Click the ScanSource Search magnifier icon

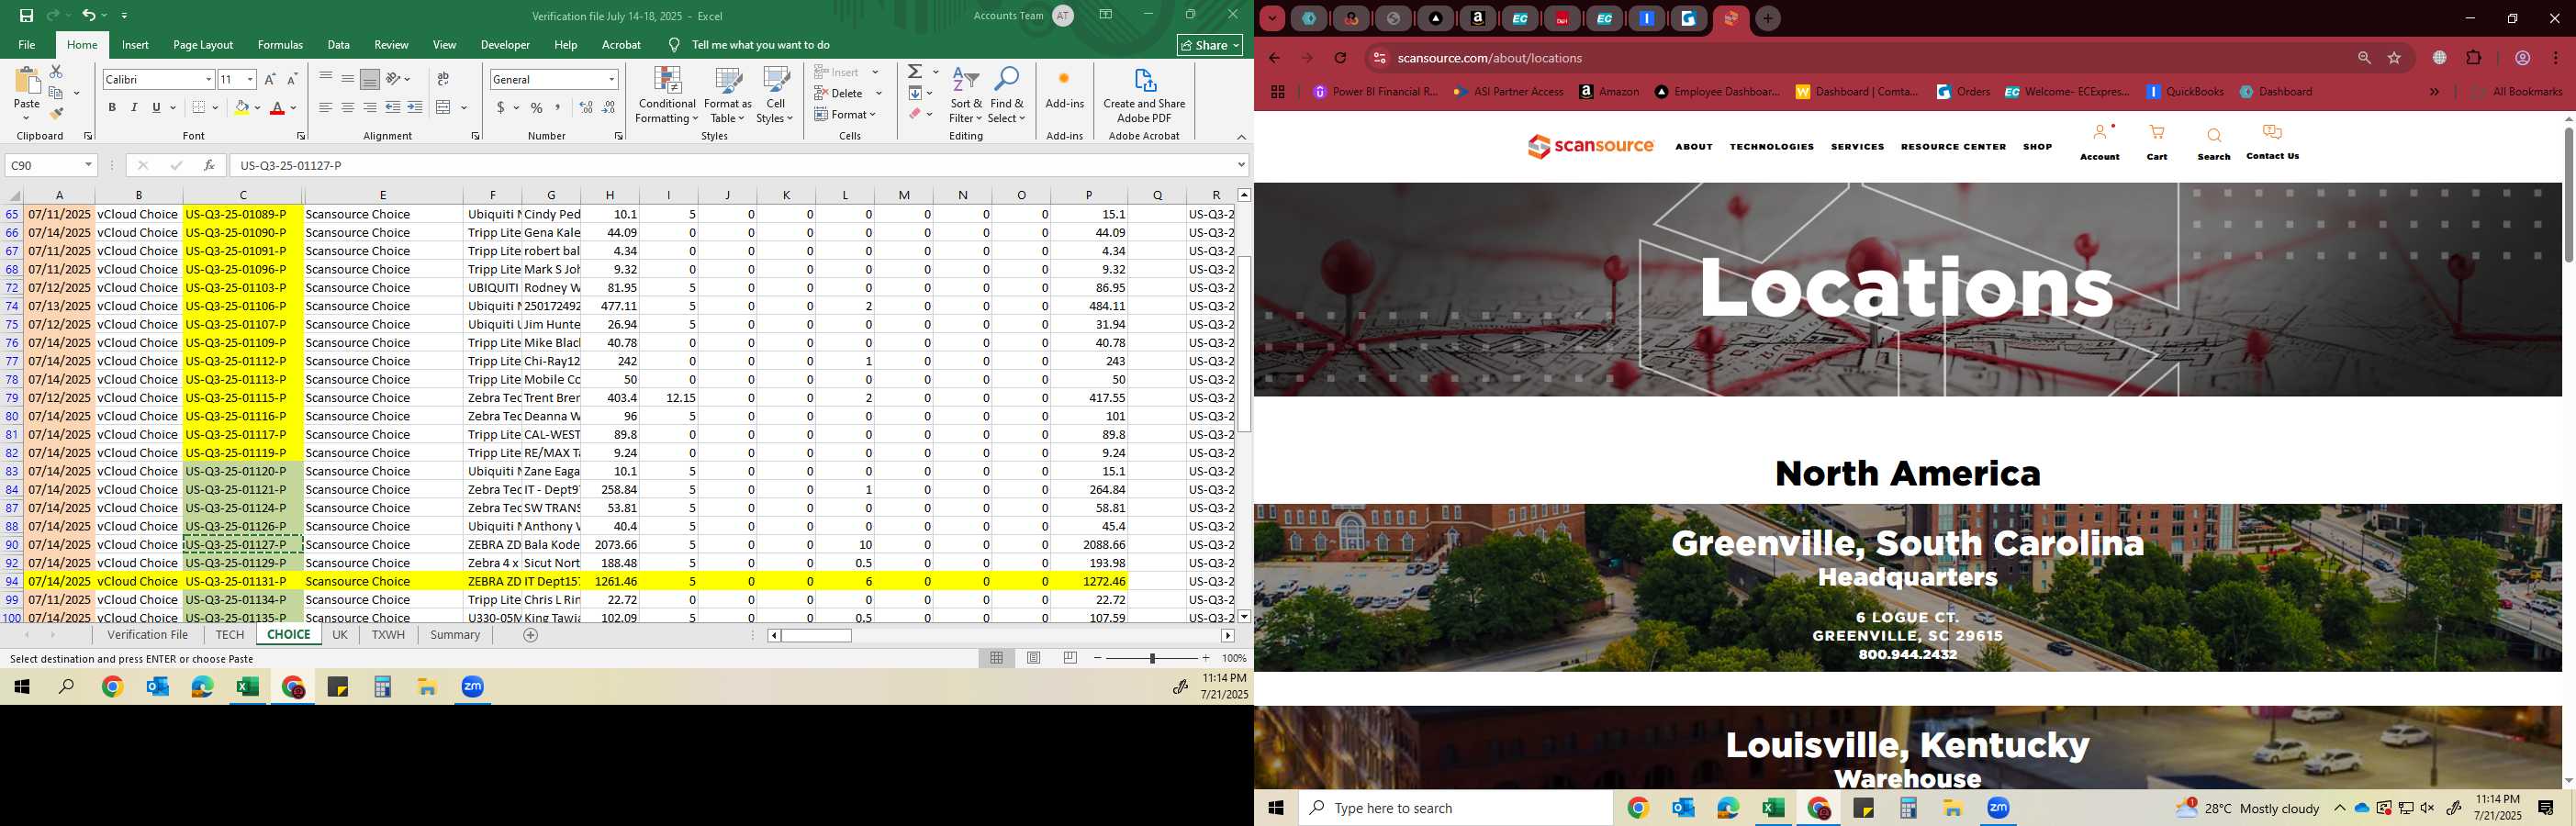tap(2214, 135)
